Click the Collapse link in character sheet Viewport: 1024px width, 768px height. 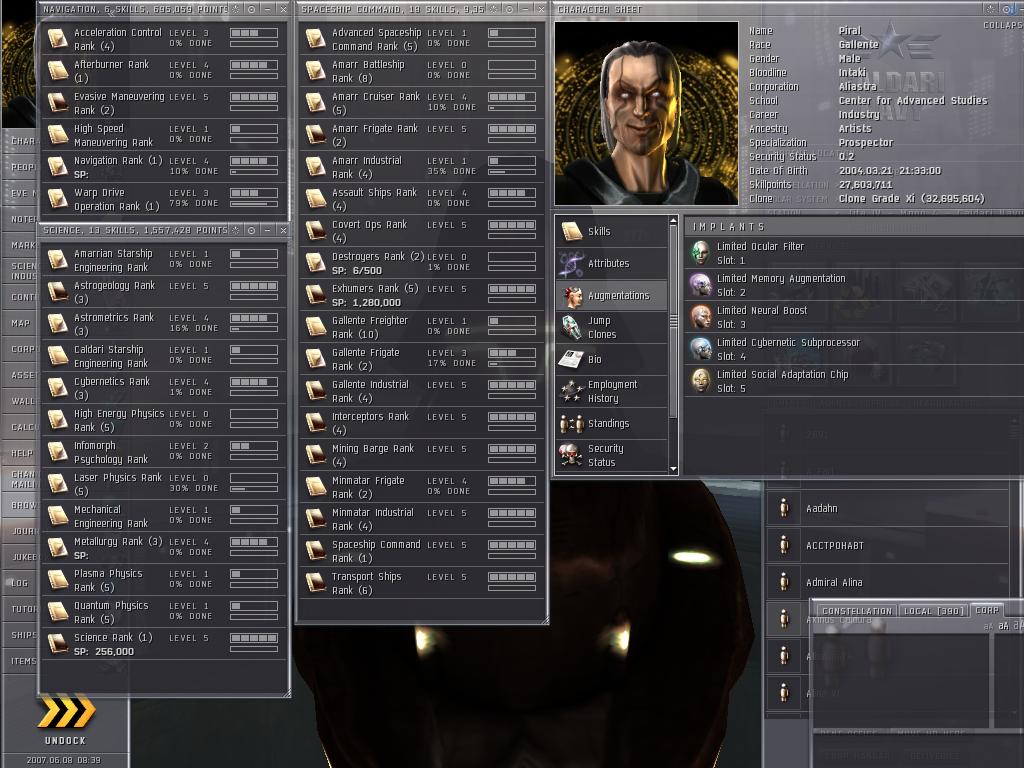click(1003, 25)
